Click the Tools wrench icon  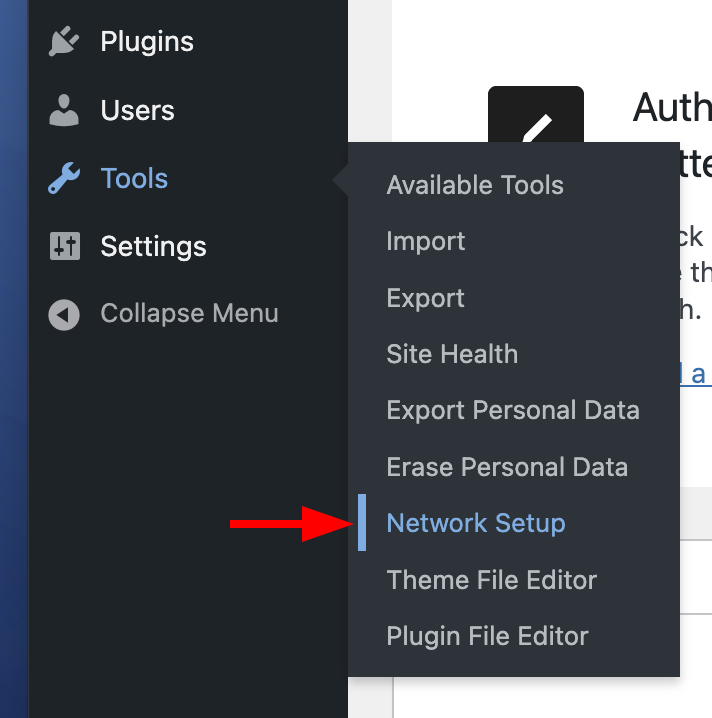[x=64, y=179]
